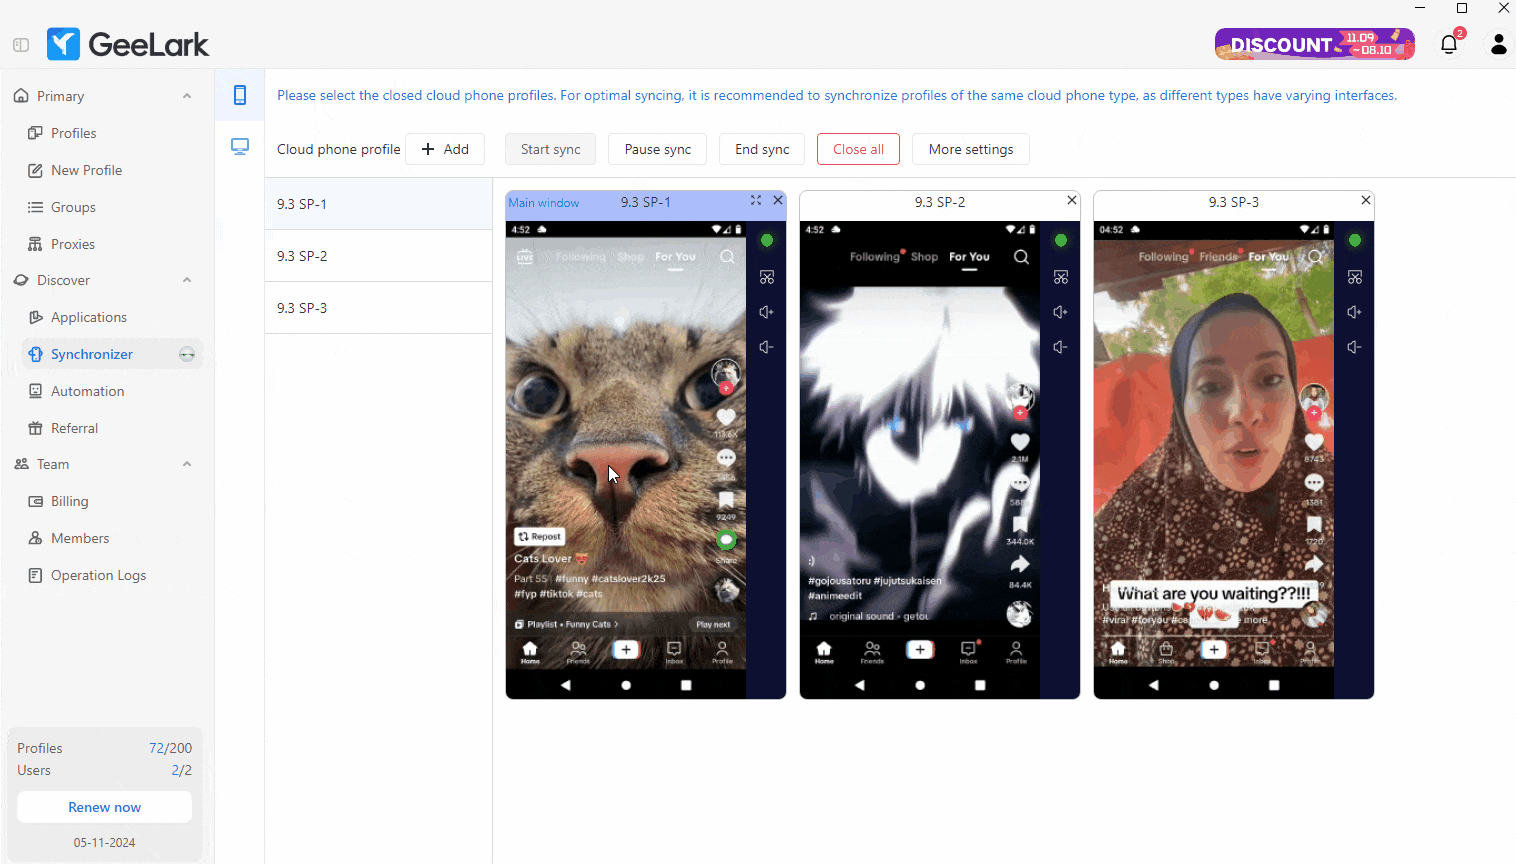Select the 9.3 SP-2 profile in the list
Screen dimensions: 1516x864
[378, 255]
